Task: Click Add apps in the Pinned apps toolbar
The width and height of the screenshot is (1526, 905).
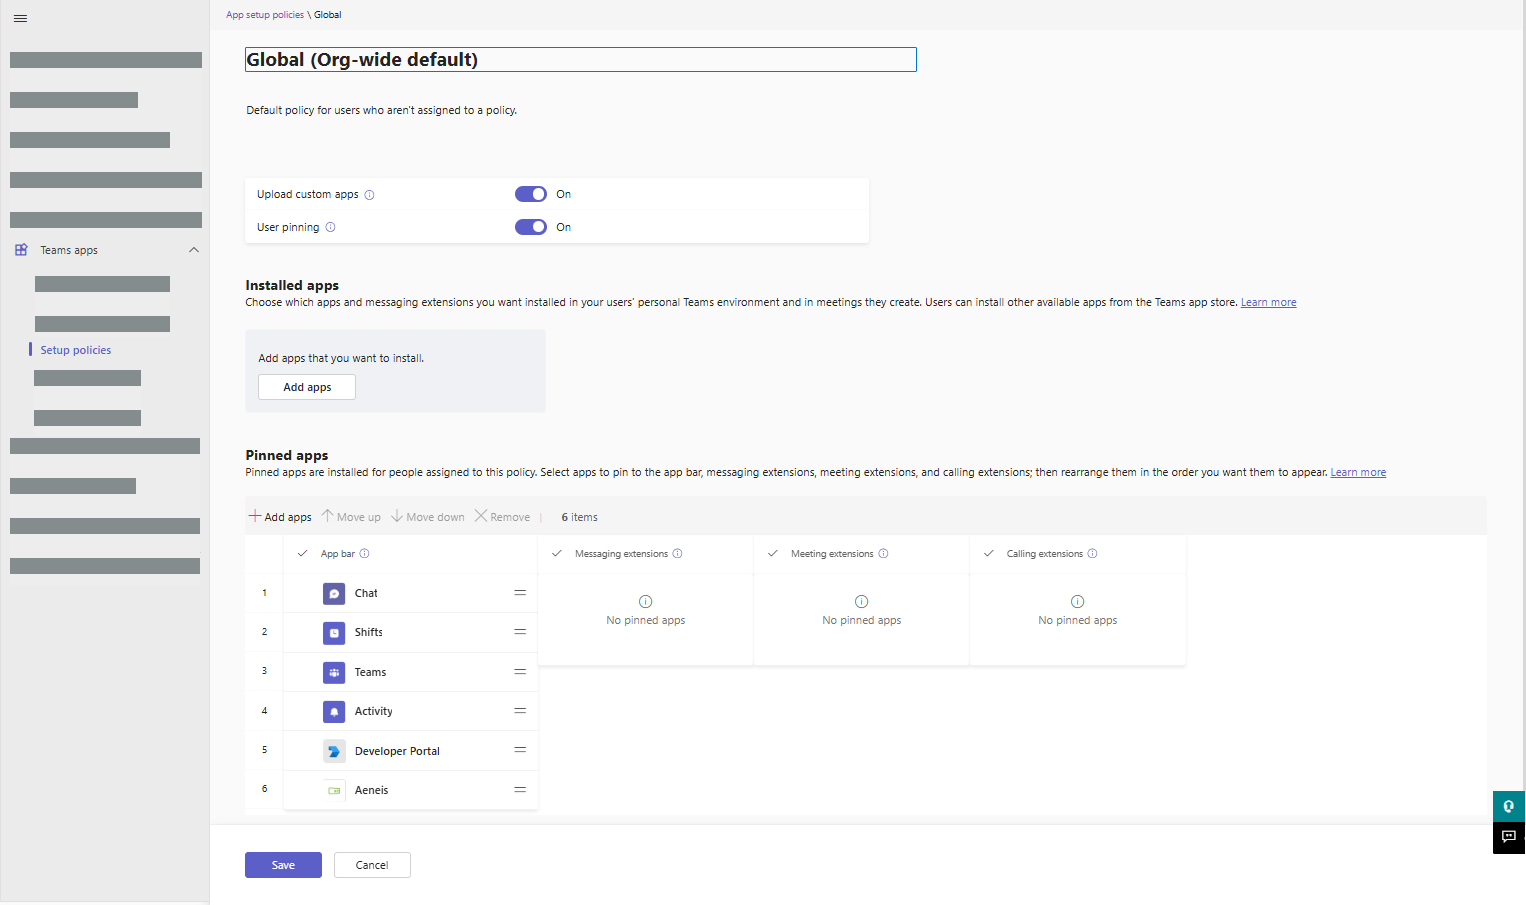Action: tap(280, 517)
